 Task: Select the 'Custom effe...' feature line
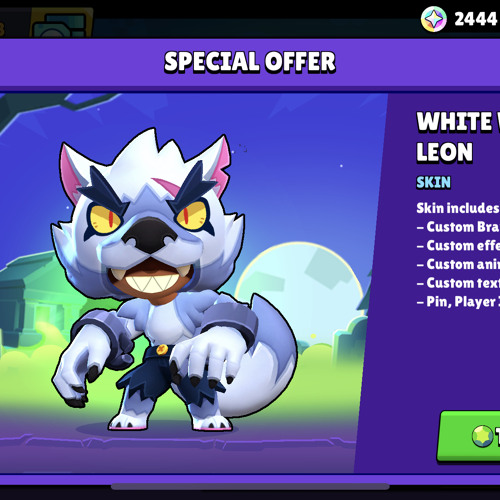(458, 246)
